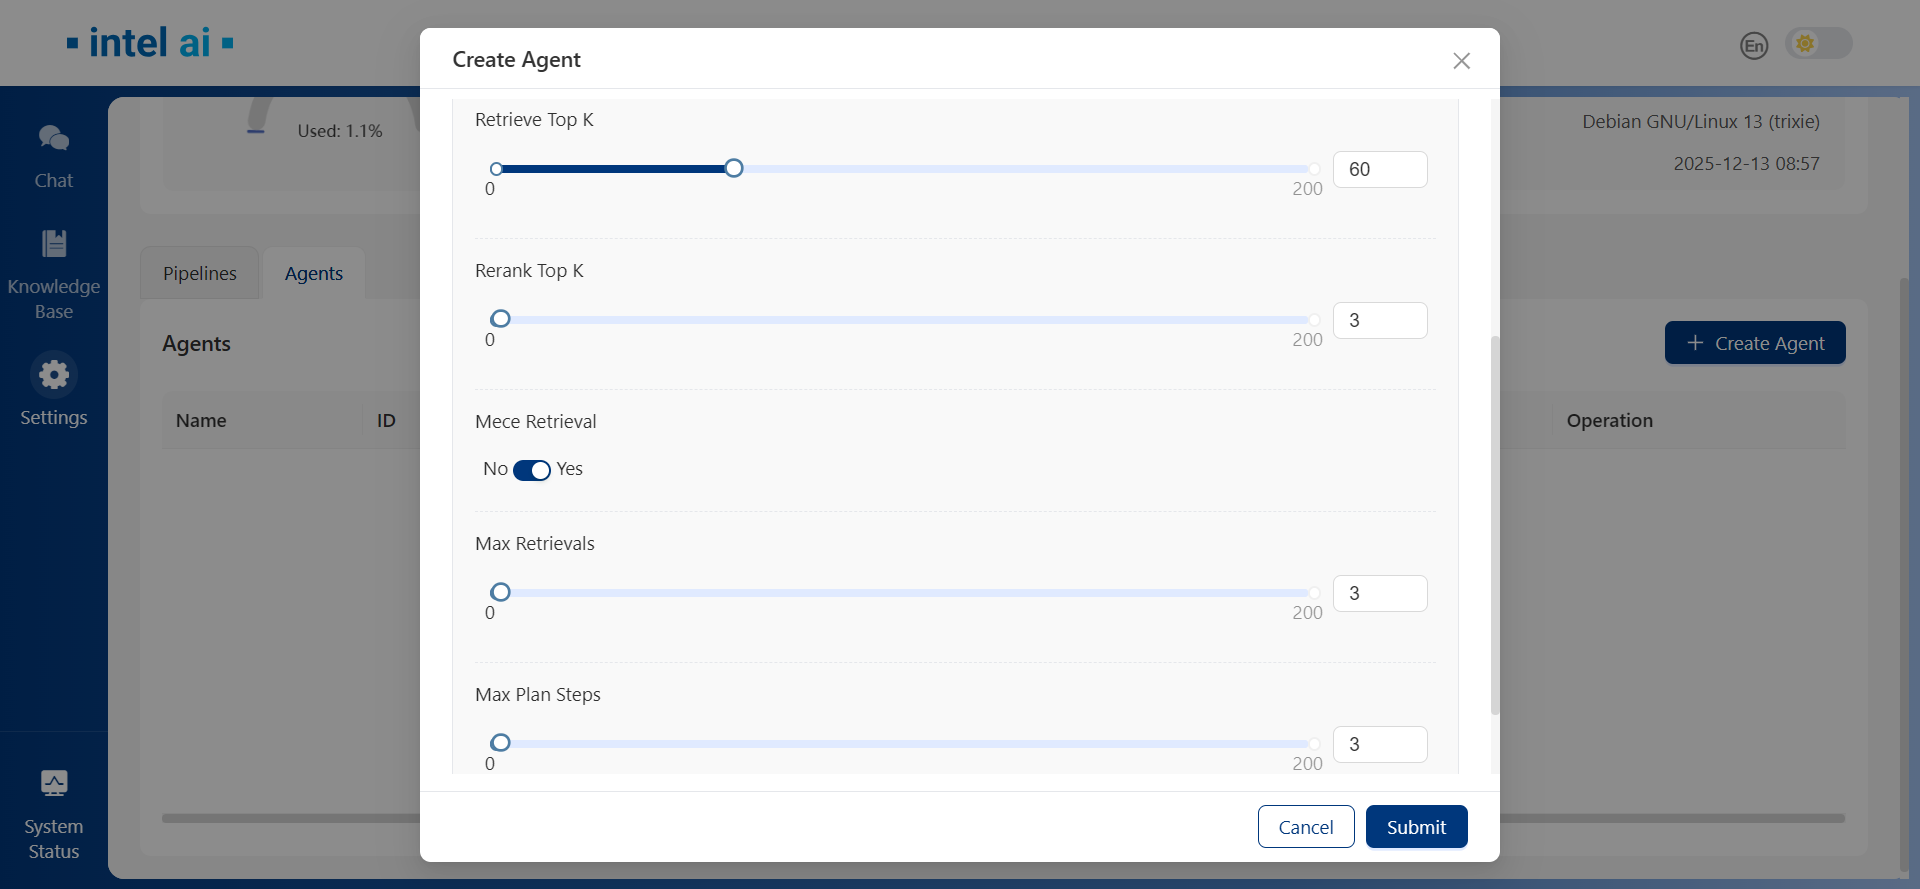The image size is (1920, 889).
Task: Switch to the Agents tab
Action: 313,274
